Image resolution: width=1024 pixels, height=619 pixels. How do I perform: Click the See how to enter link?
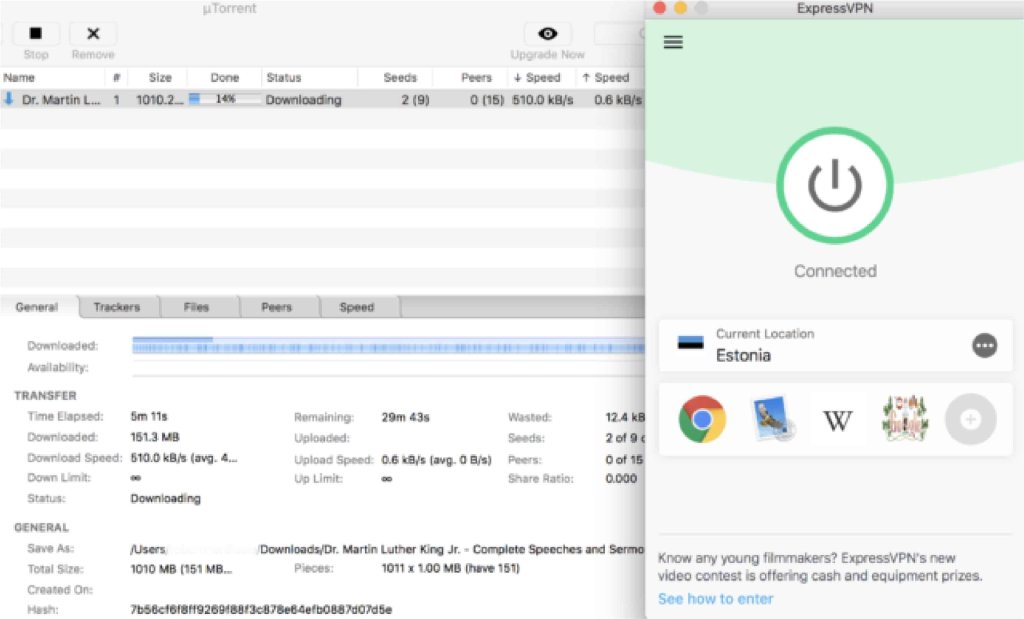coord(715,599)
